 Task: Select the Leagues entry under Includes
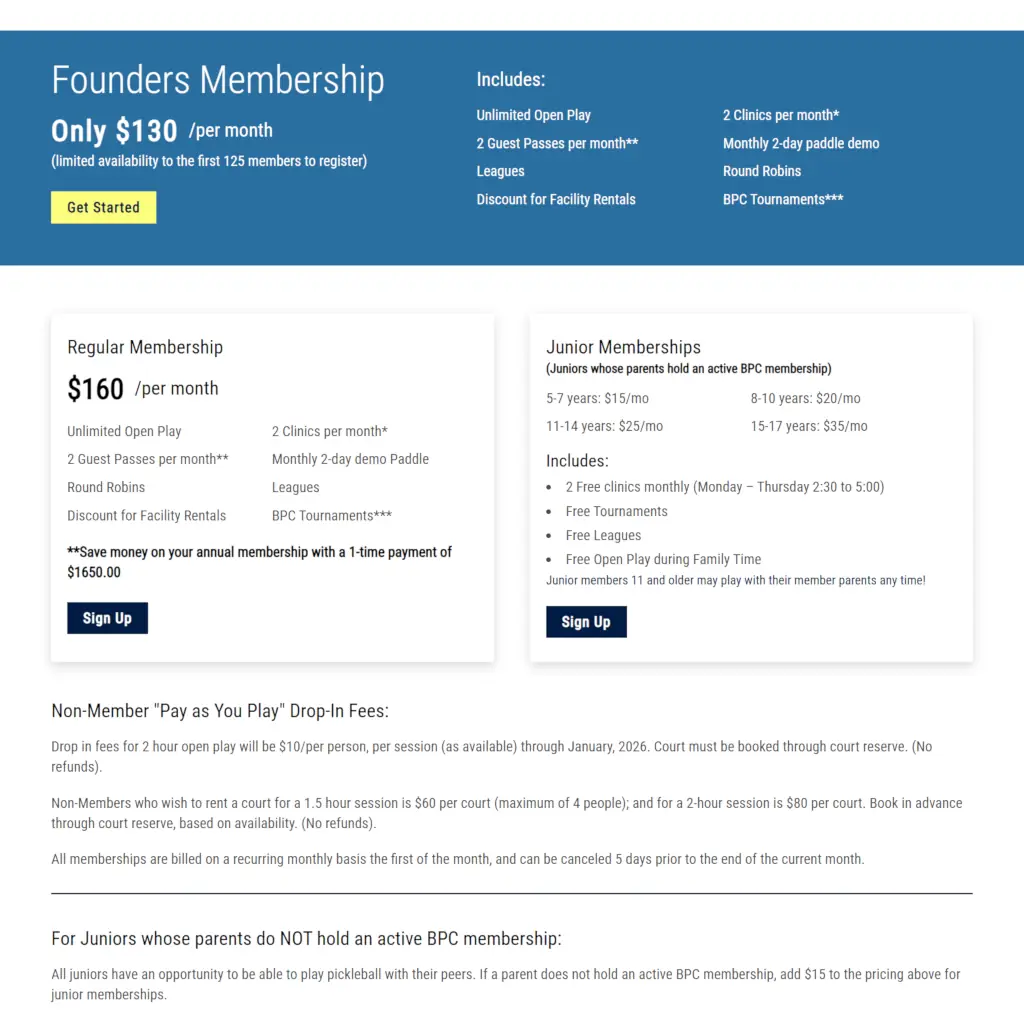(500, 171)
